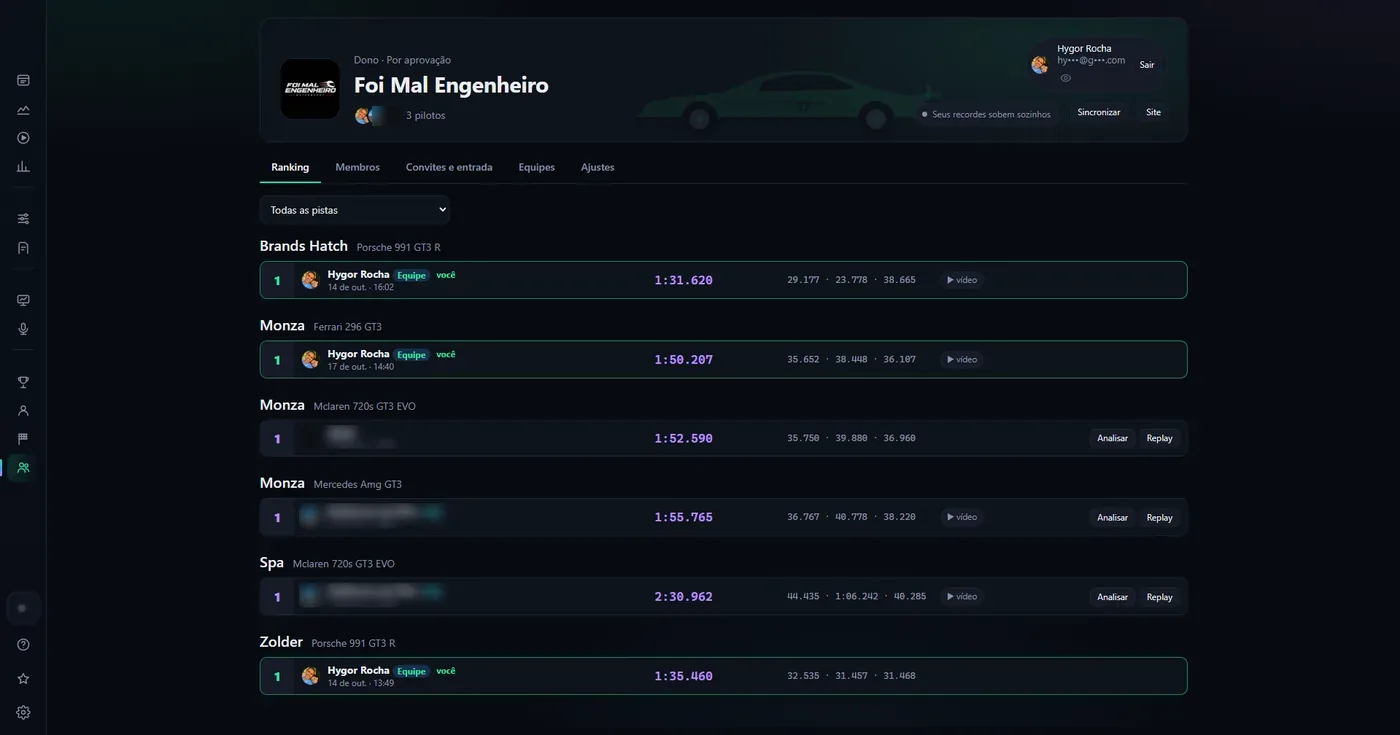
Task: Play vídeo for Brands Hatch 1:31.620 lap
Action: [x=962, y=280]
